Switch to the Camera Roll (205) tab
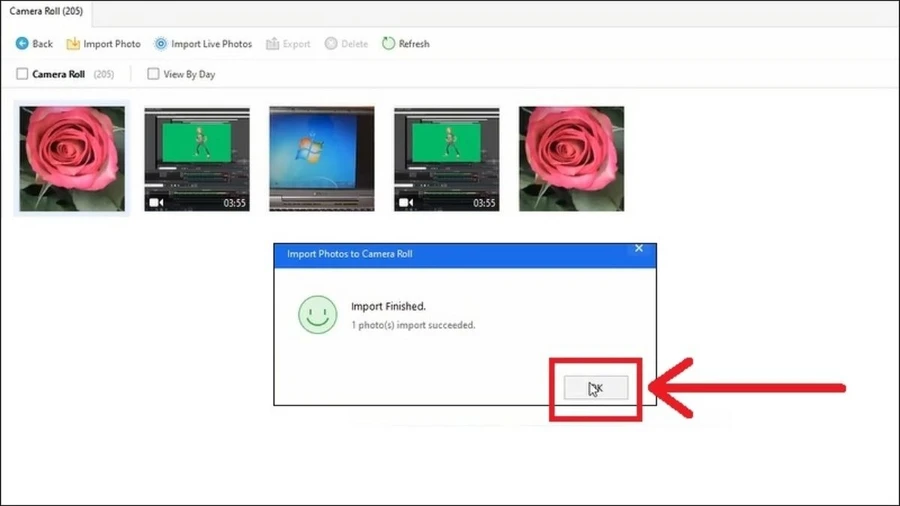Image resolution: width=900 pixels, height=506 pixels. point(46,11)
